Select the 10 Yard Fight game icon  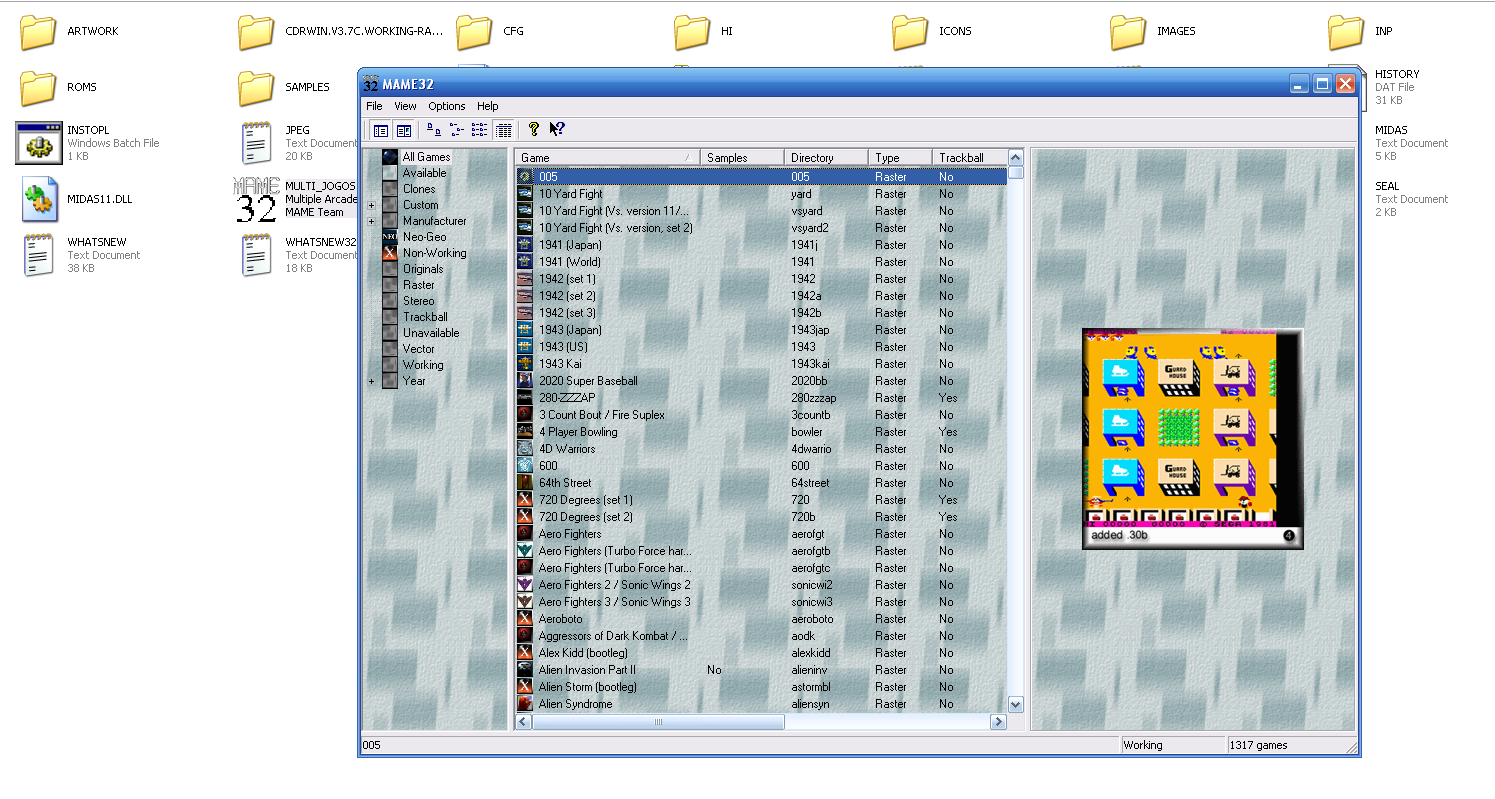tap(524, 194)
